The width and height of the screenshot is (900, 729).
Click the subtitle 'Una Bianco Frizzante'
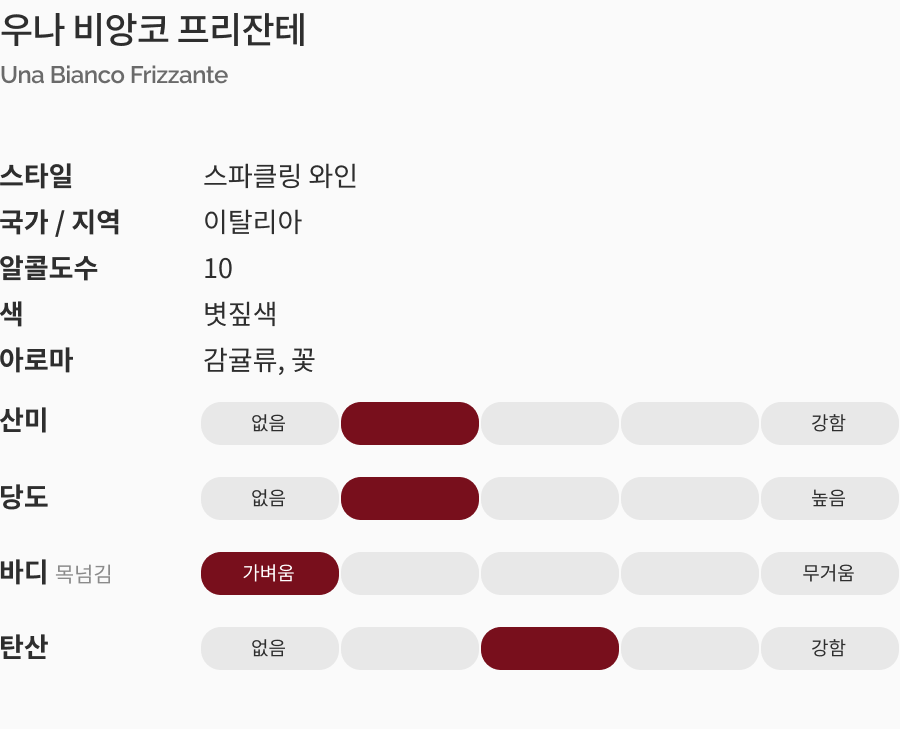(114, 75)
